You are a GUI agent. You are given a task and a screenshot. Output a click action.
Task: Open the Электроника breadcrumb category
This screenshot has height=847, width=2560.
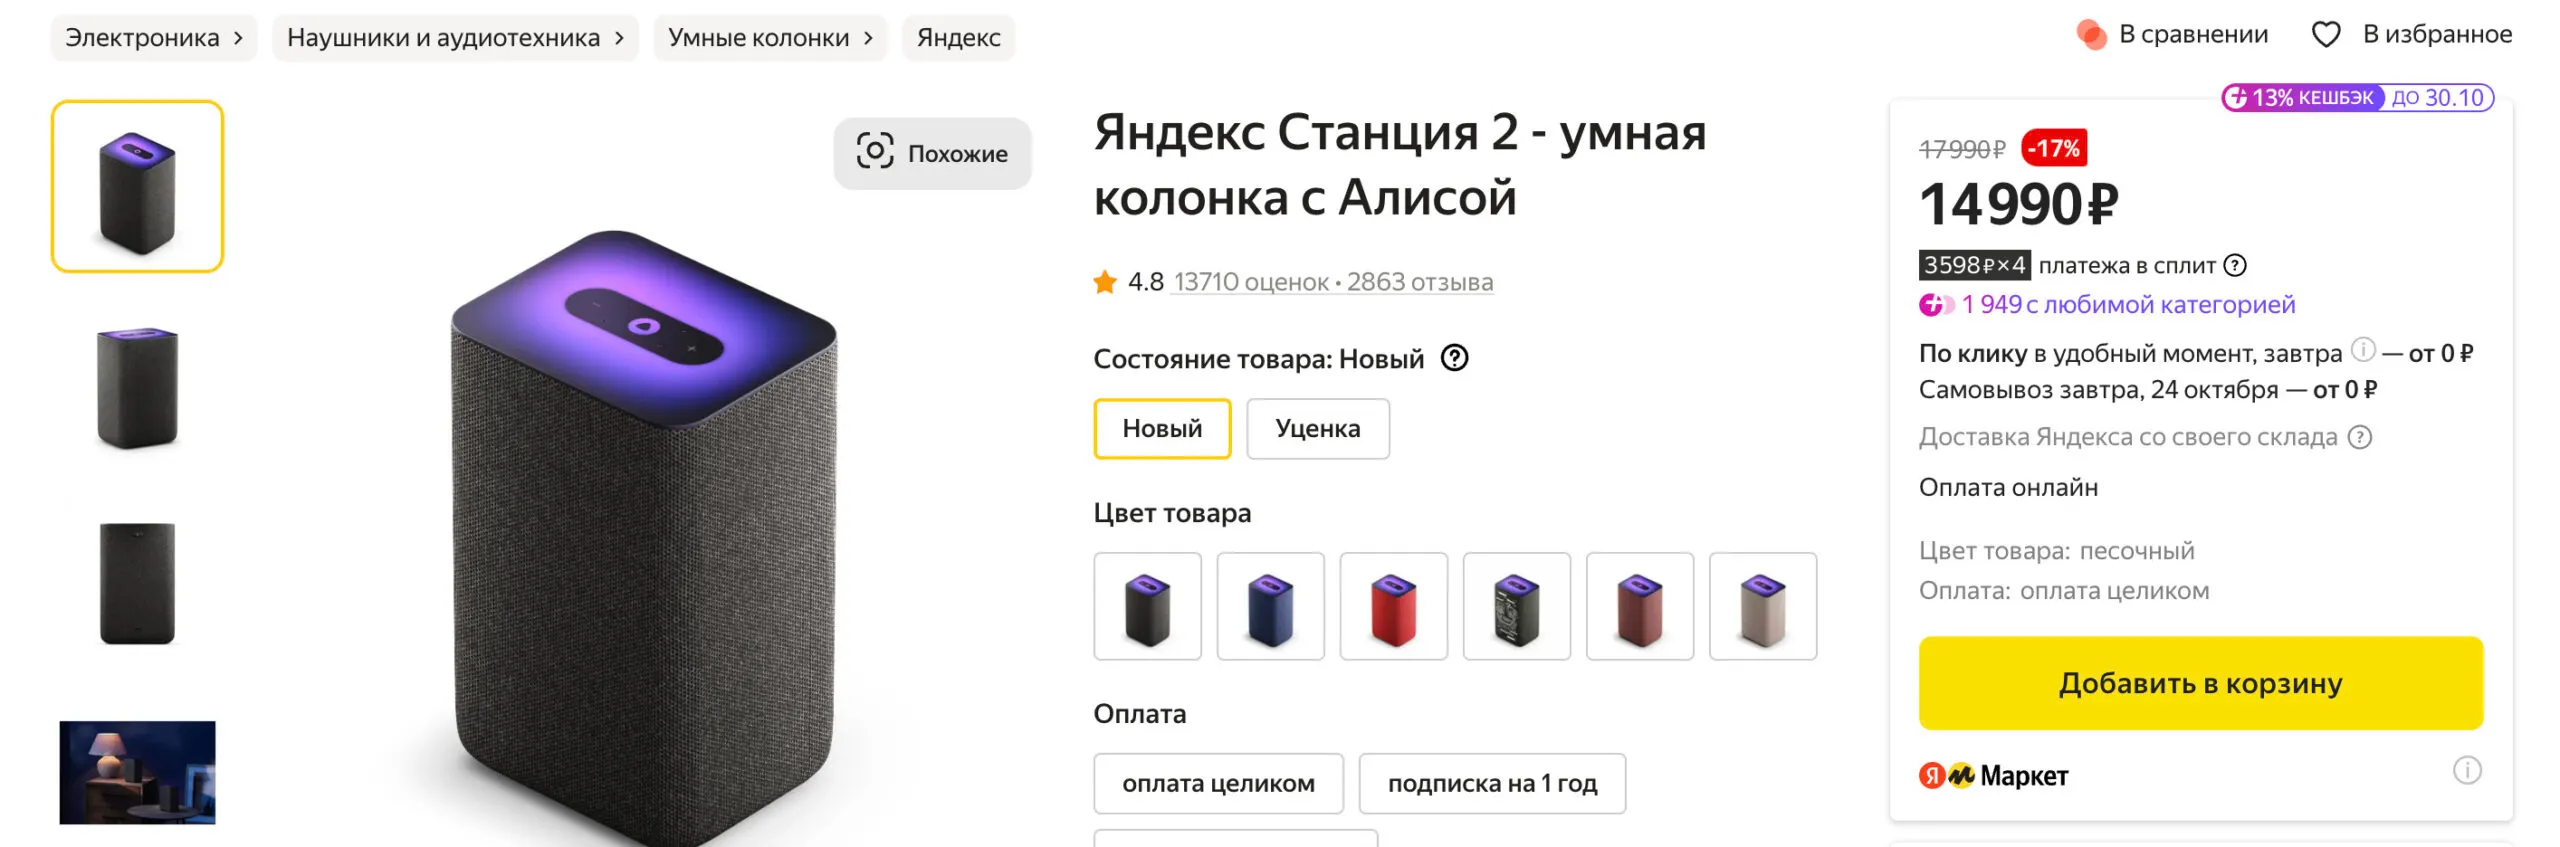coord(153,38)
